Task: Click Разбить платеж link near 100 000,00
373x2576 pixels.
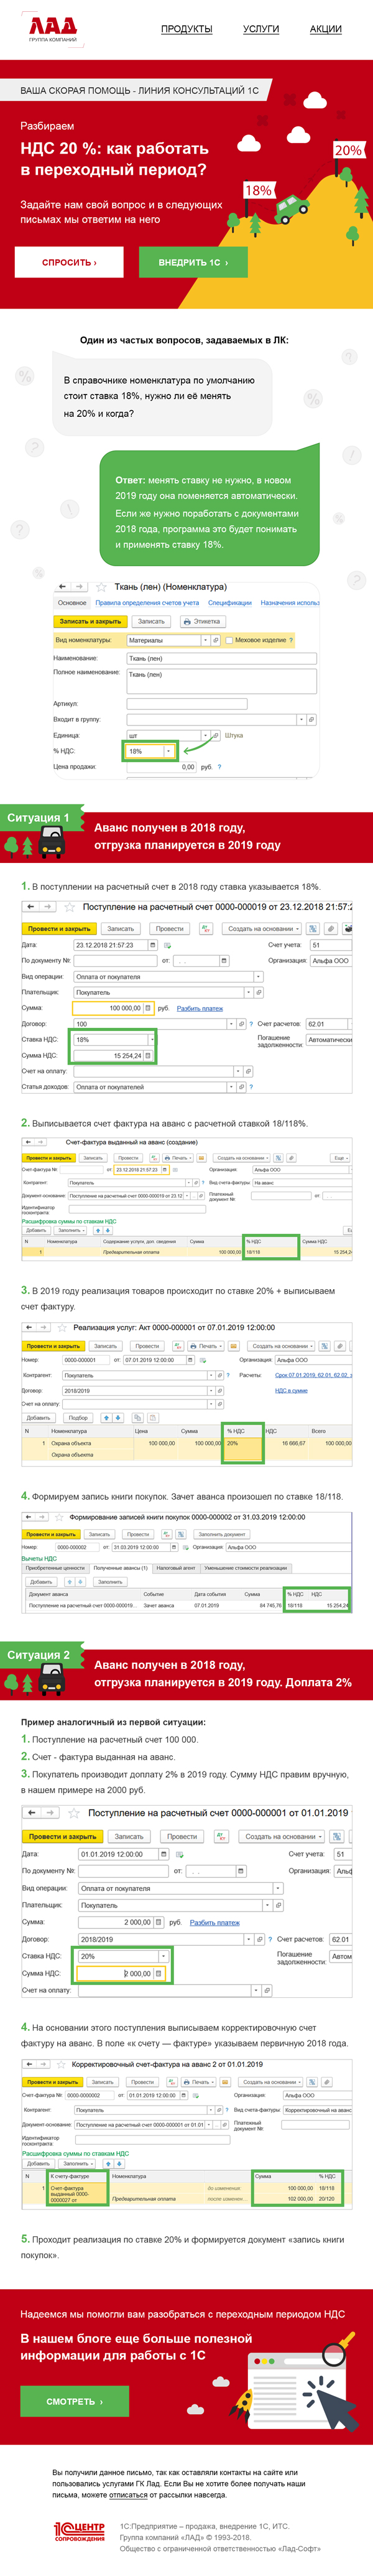Action: click(200, 1008)
